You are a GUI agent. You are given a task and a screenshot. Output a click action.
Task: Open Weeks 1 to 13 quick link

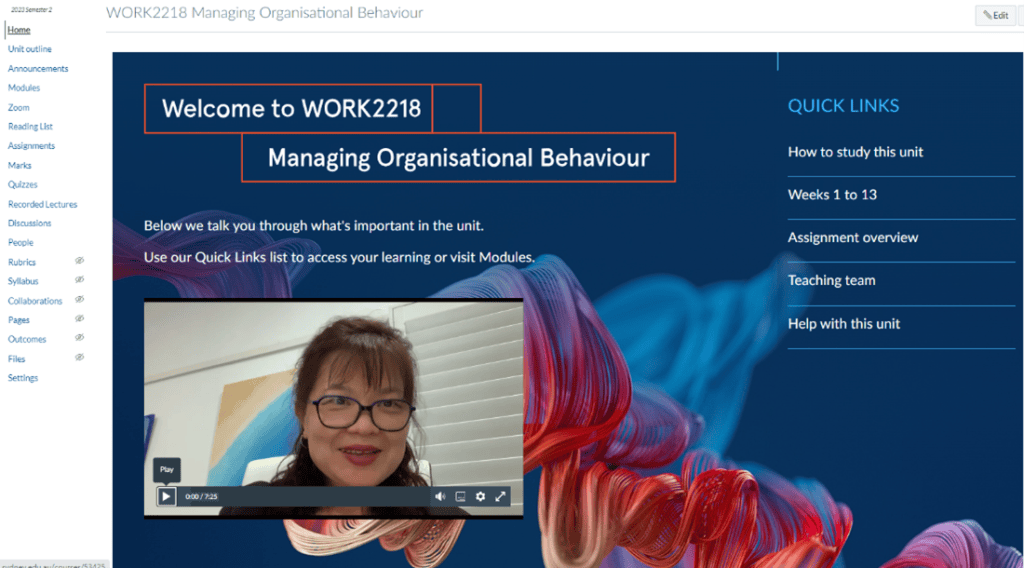[x=832, y=195]
